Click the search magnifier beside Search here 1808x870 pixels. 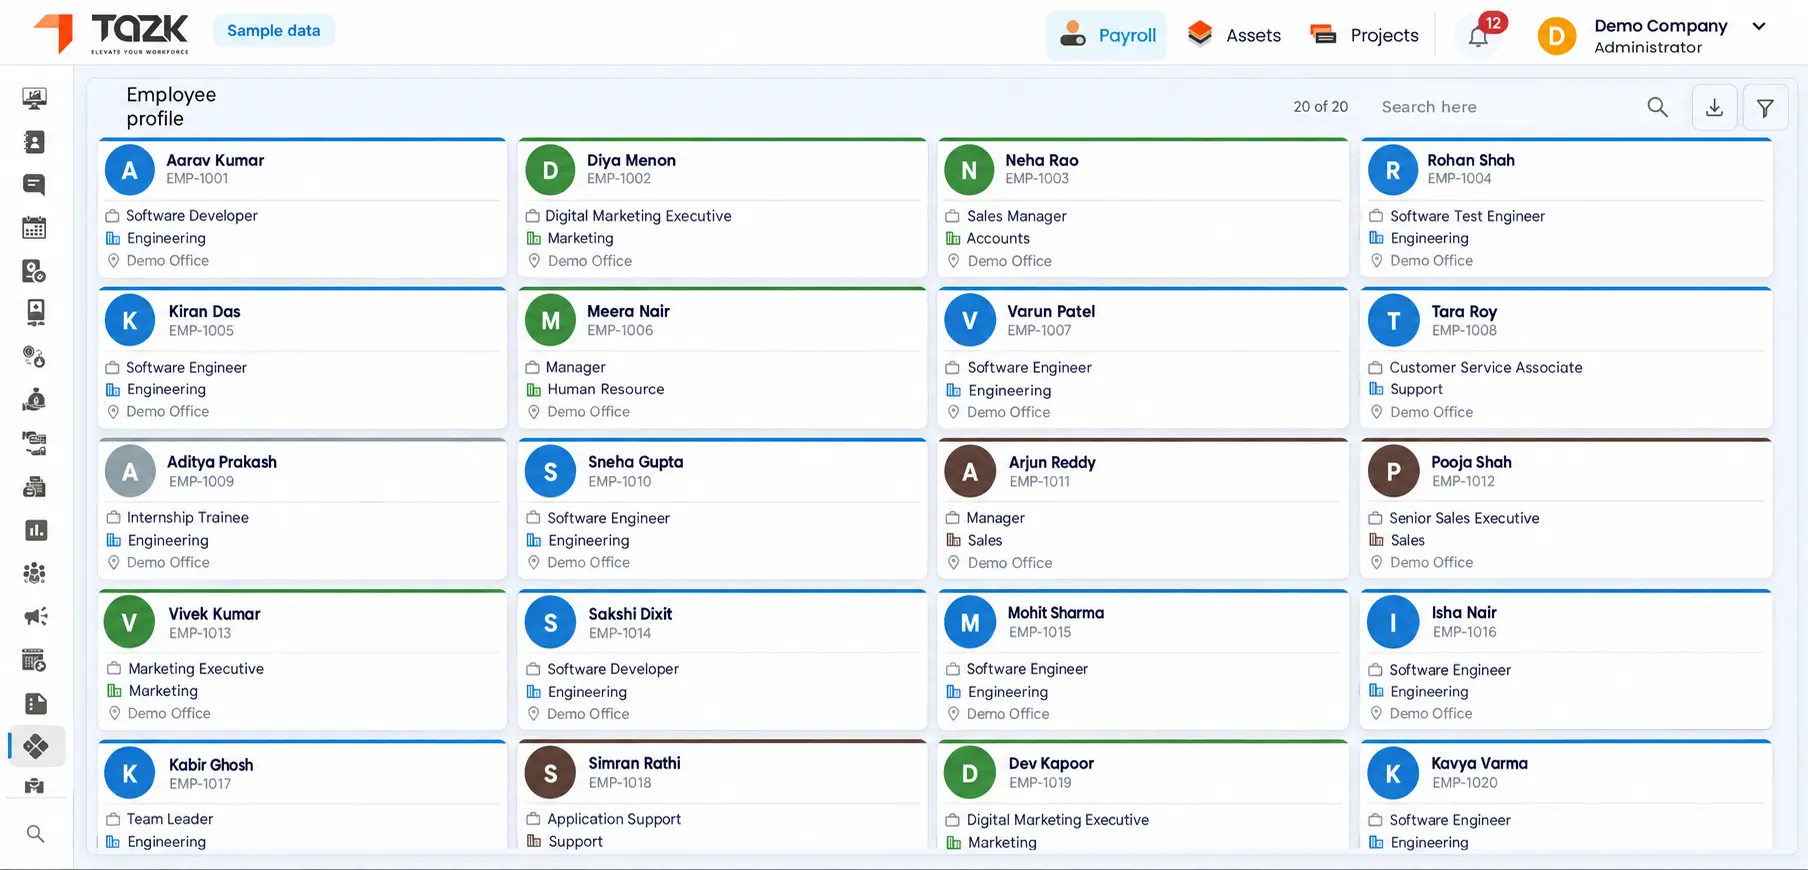(1657, 107)
